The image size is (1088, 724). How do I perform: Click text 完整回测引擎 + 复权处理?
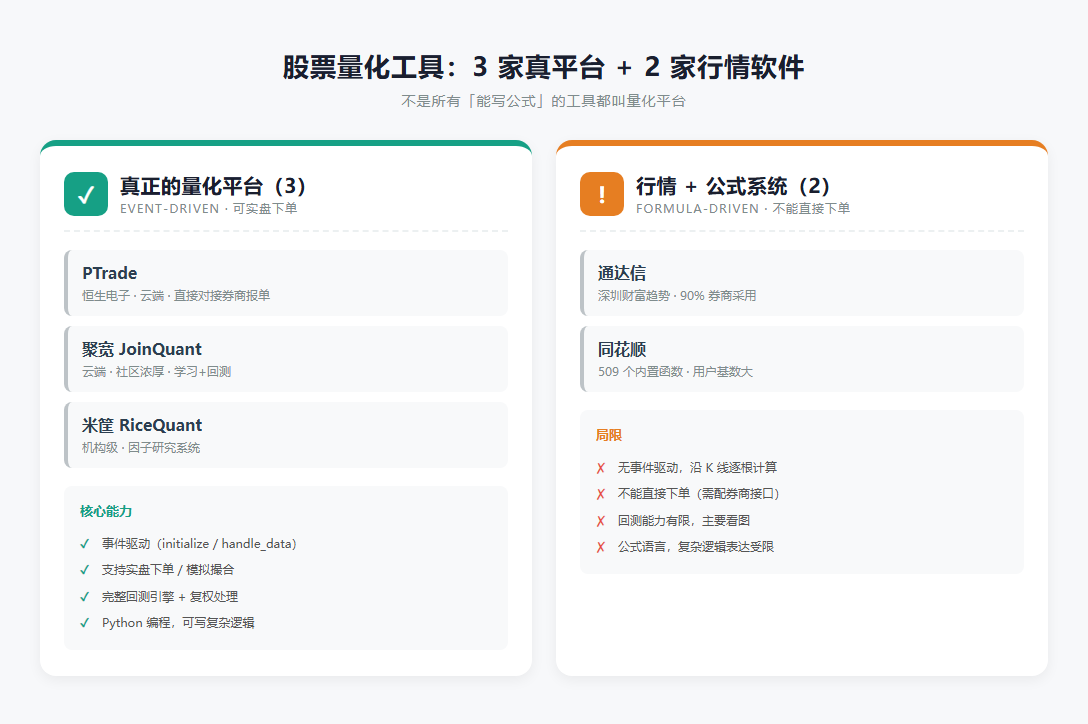point(170,597)
